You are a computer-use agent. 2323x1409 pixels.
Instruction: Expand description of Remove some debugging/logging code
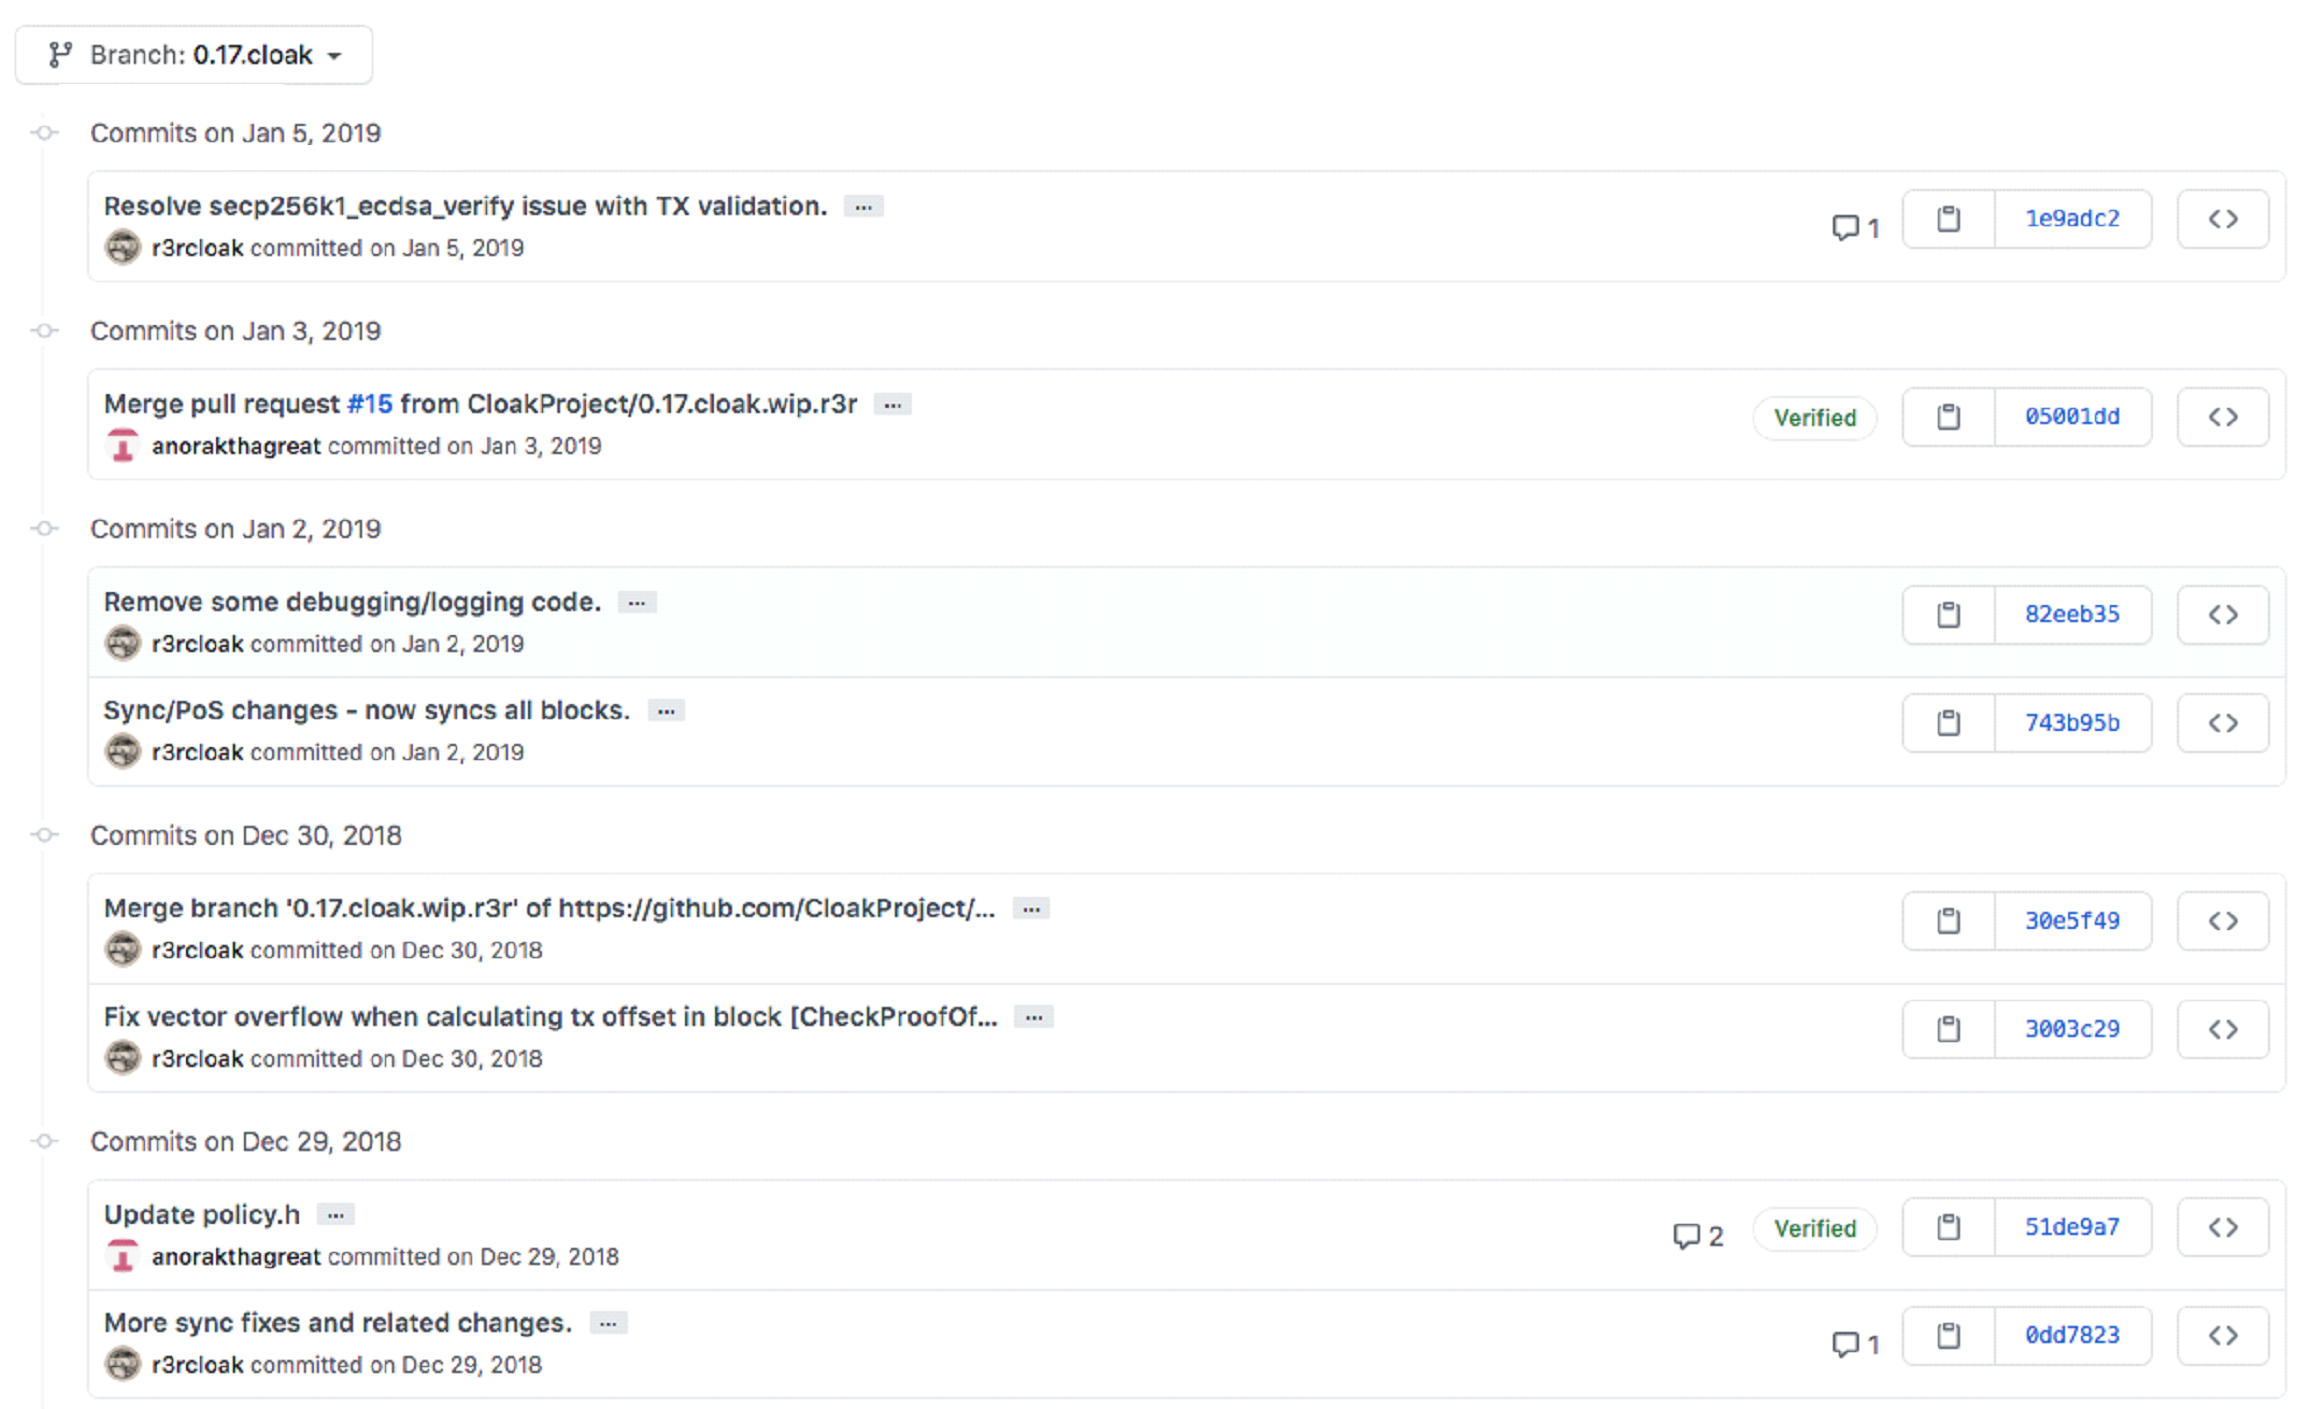637,603
